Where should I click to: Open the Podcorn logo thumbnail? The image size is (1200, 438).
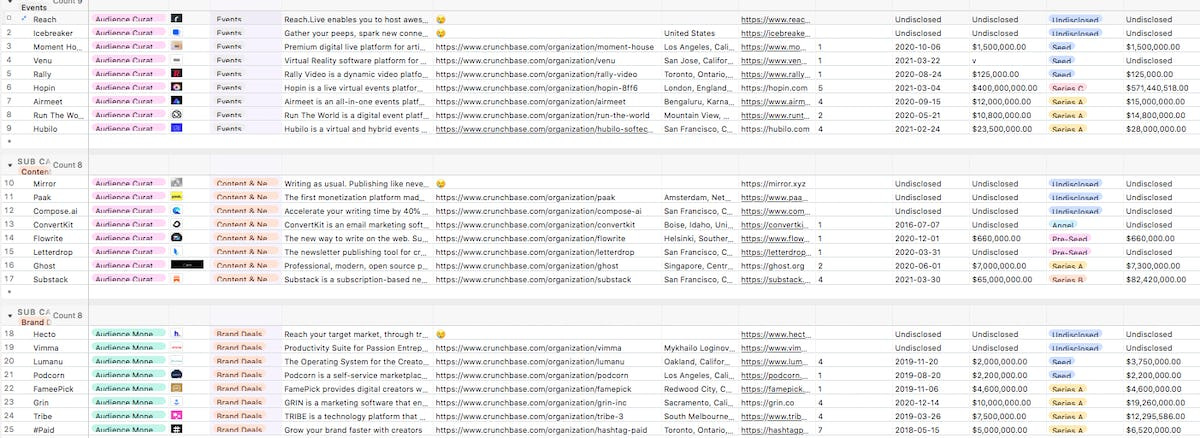coord(176,374)
